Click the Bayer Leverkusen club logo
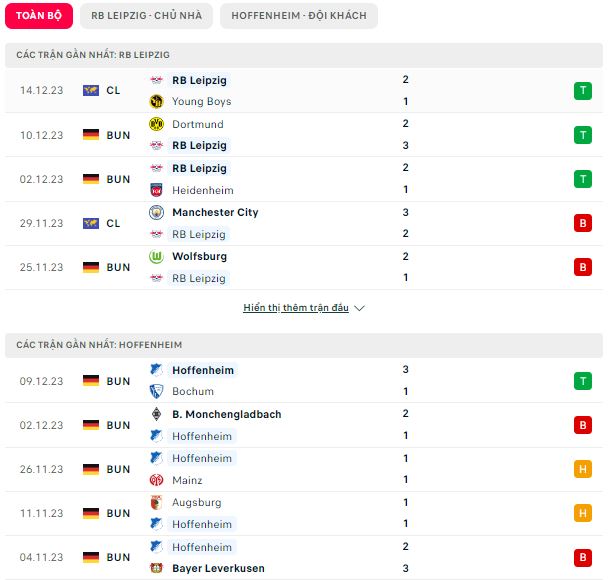 coord(156,568)
